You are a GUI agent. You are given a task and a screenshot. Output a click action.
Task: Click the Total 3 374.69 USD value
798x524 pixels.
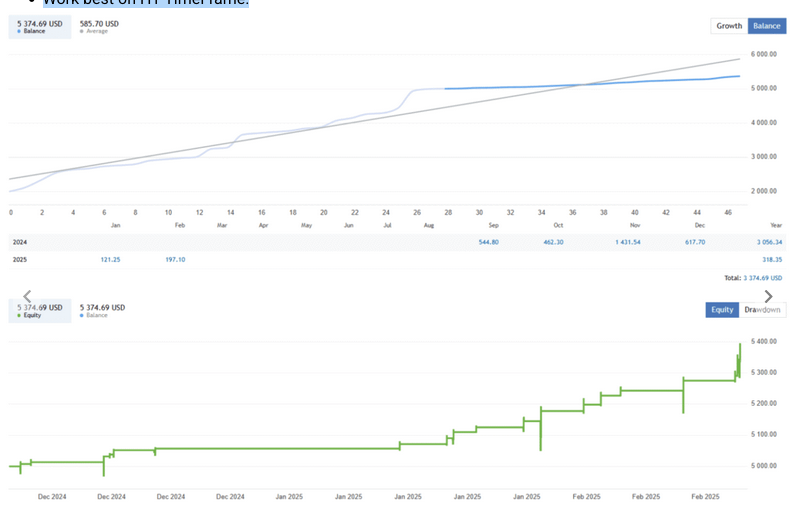[762, 278]
